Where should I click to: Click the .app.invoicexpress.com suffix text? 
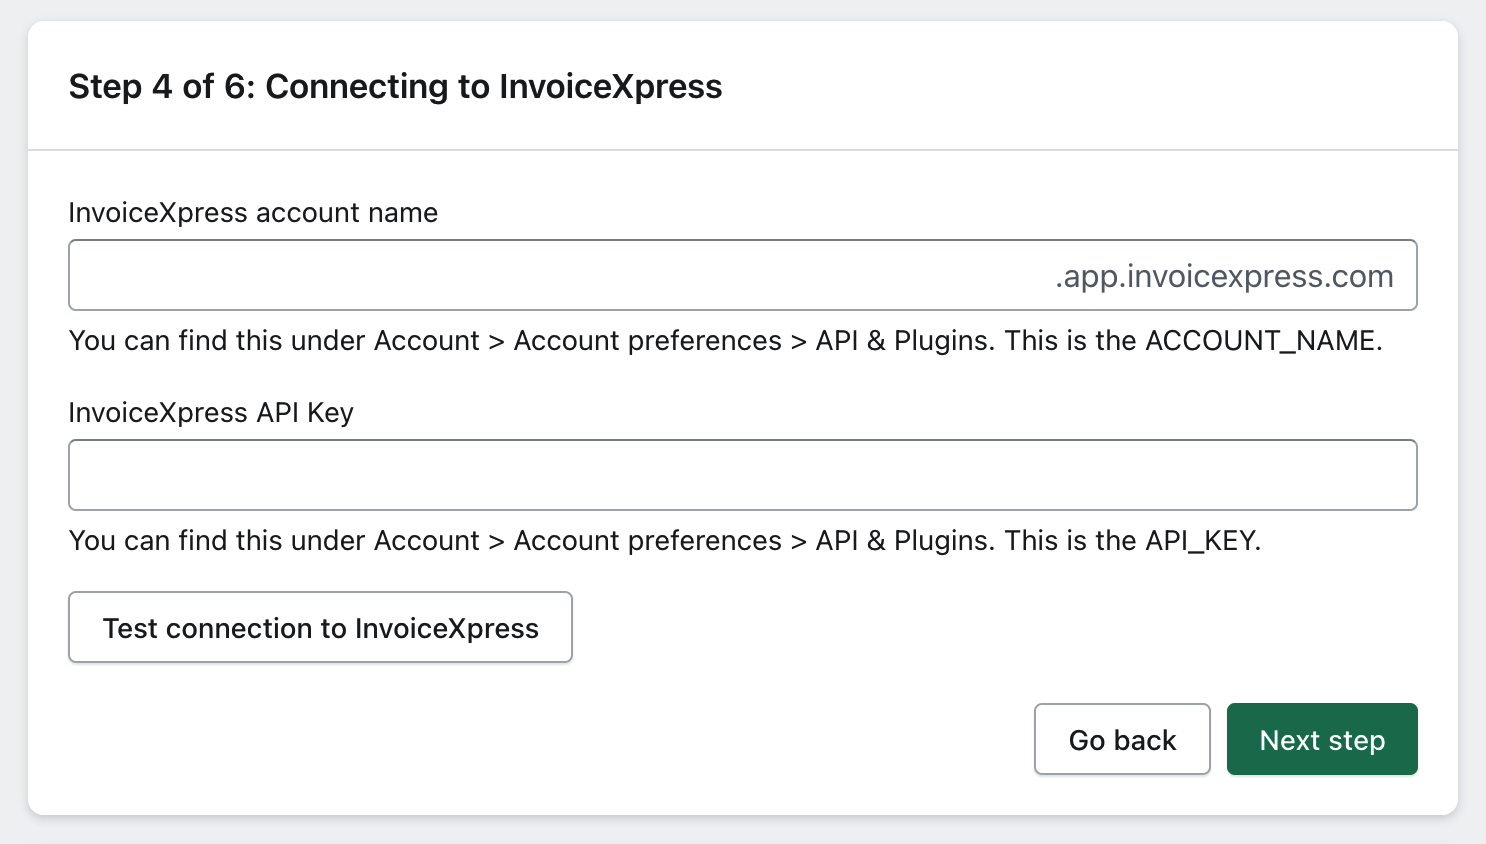(1224, 276)
